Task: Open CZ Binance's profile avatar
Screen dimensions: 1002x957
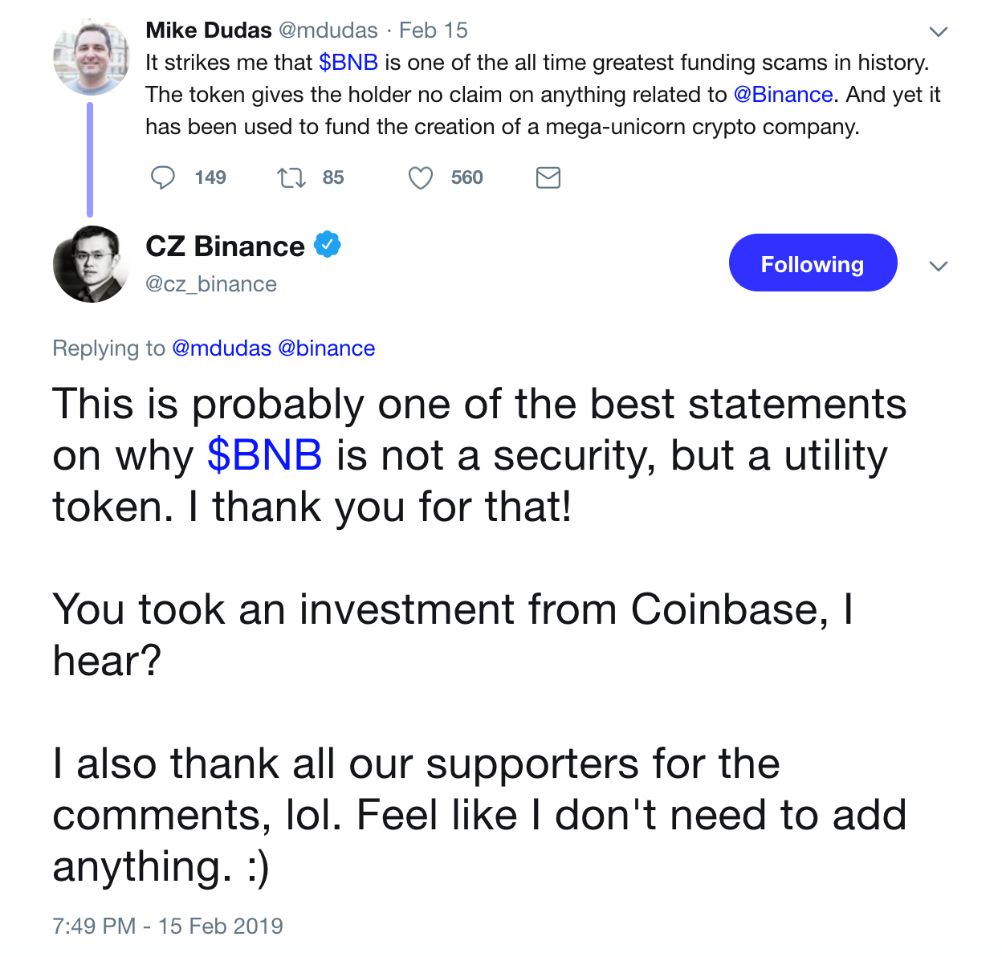Action: click(x=90, y=263)
